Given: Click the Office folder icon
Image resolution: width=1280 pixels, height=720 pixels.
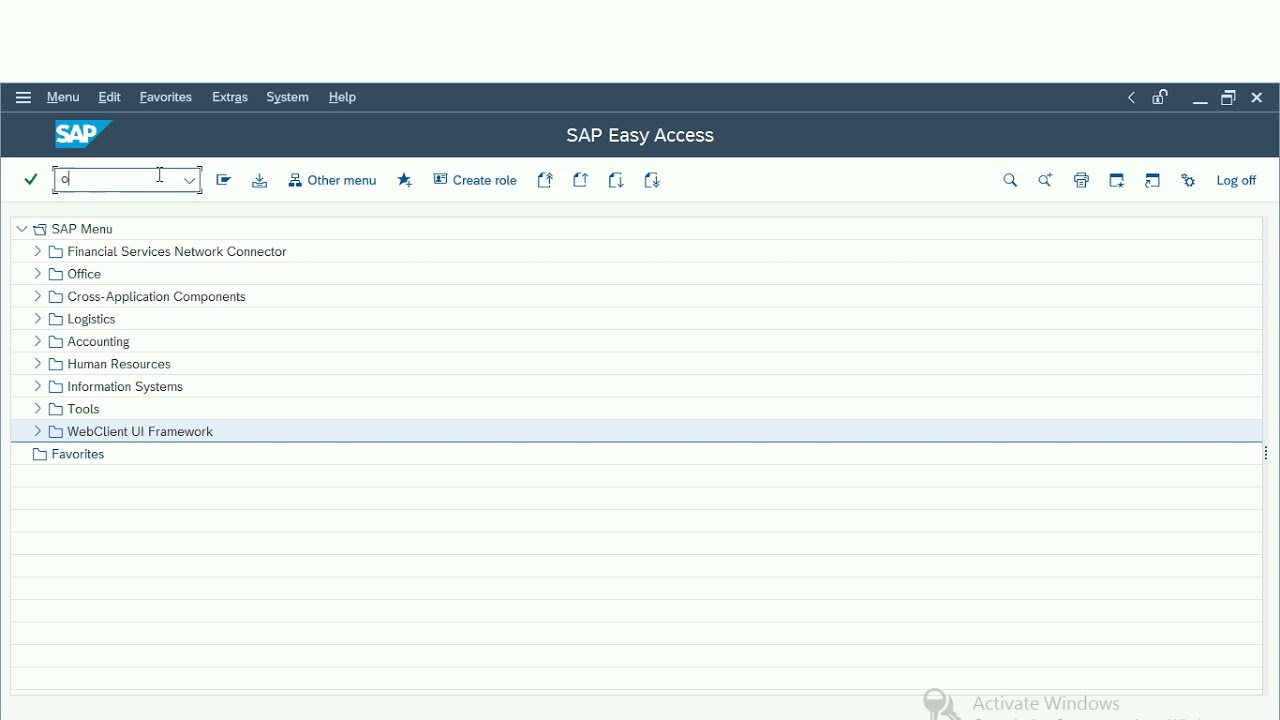Looking at the screenshot, I should click(x=56, y=274).
